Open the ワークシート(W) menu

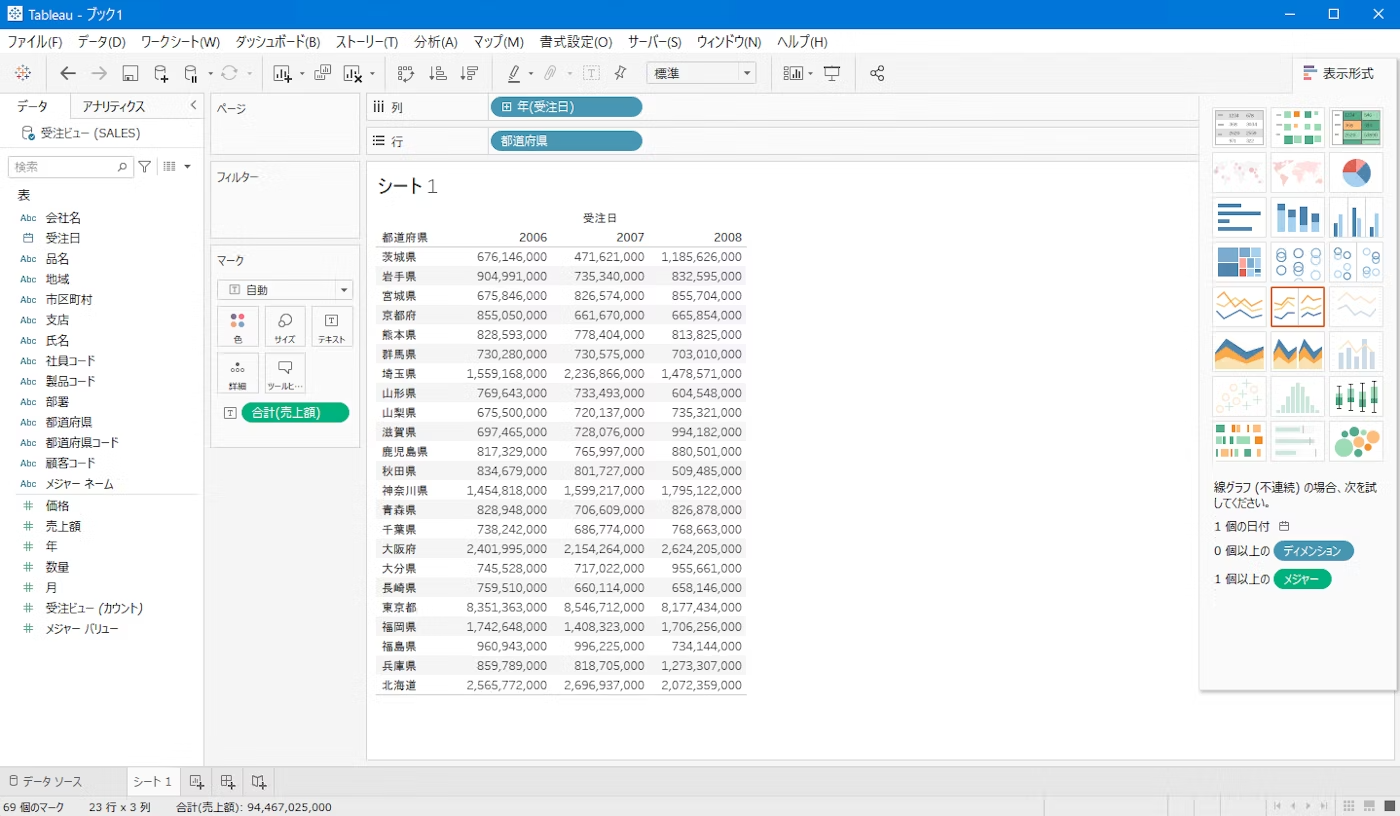pyautogui.click(x=180, y=42)
